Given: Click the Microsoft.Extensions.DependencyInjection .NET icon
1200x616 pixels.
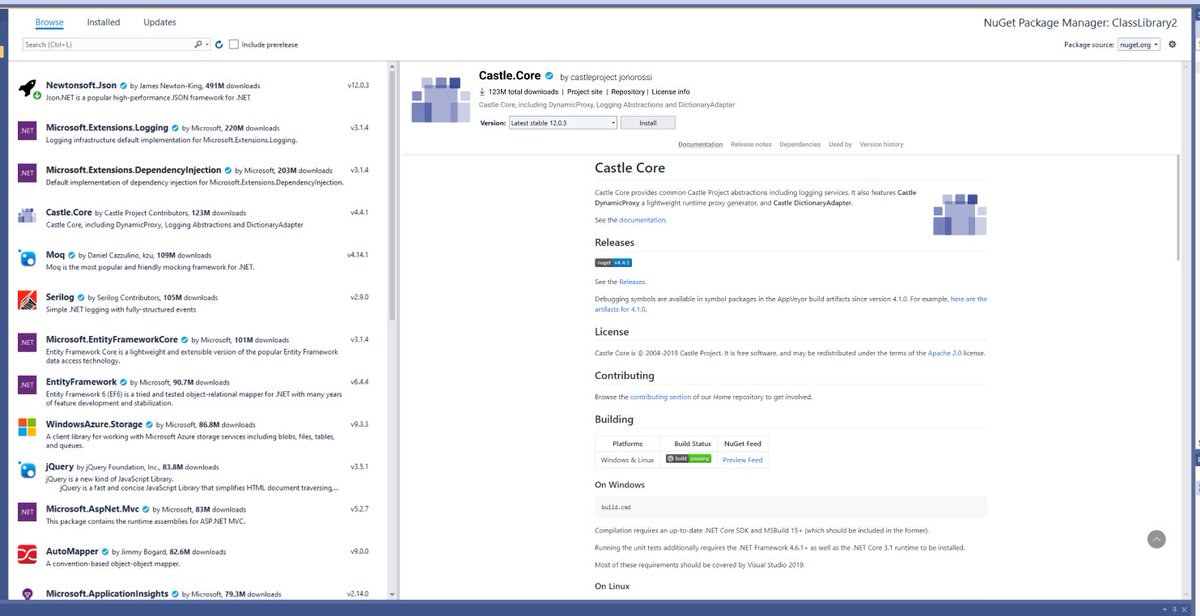Looking at the screenshot, I should (x=28, y=175).
